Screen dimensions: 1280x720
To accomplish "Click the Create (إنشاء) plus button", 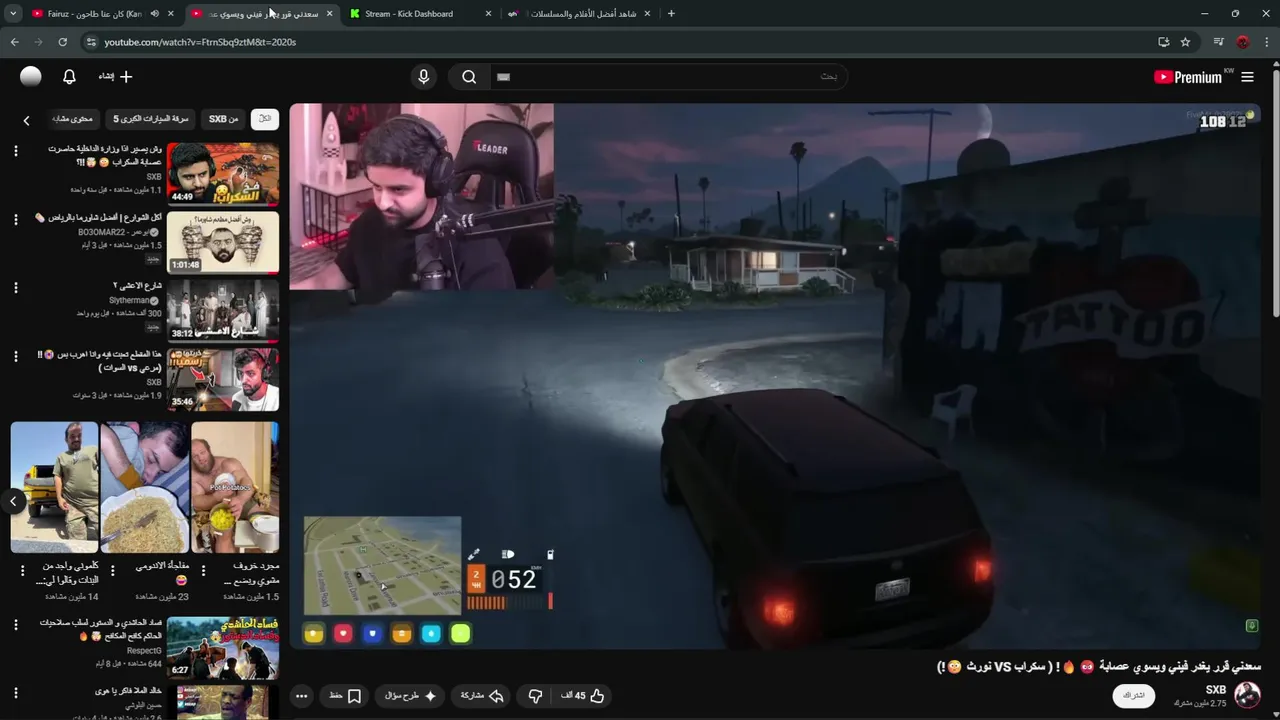I will click(x=115, y=77).
